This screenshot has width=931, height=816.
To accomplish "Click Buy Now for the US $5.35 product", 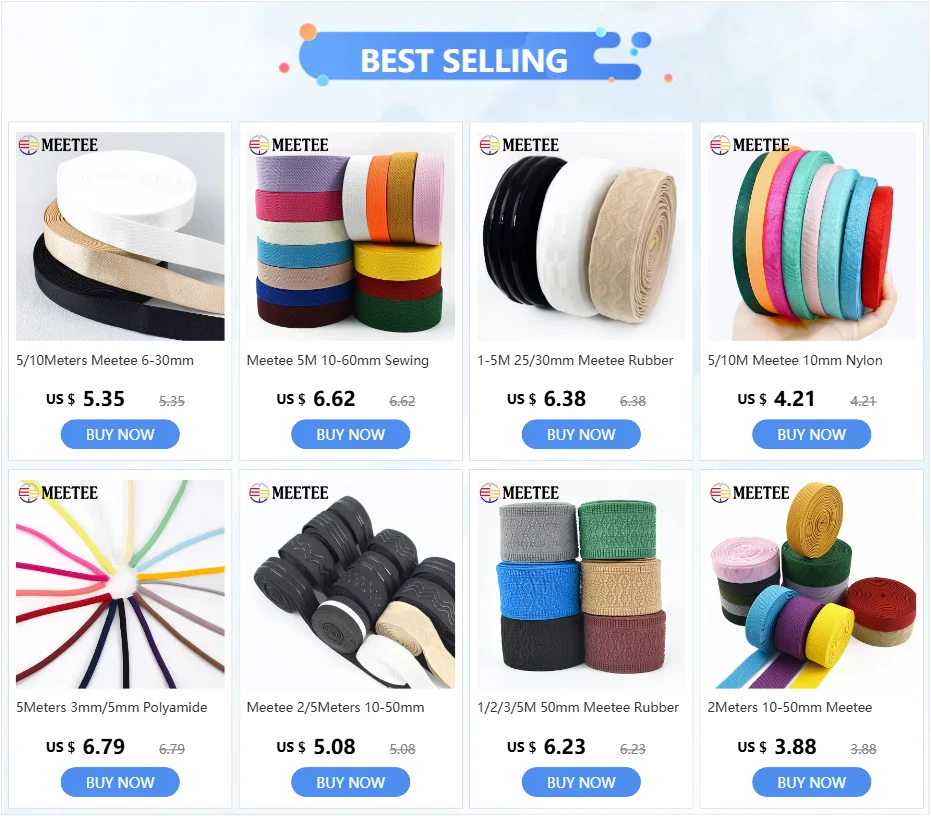I will pos(120,434).
